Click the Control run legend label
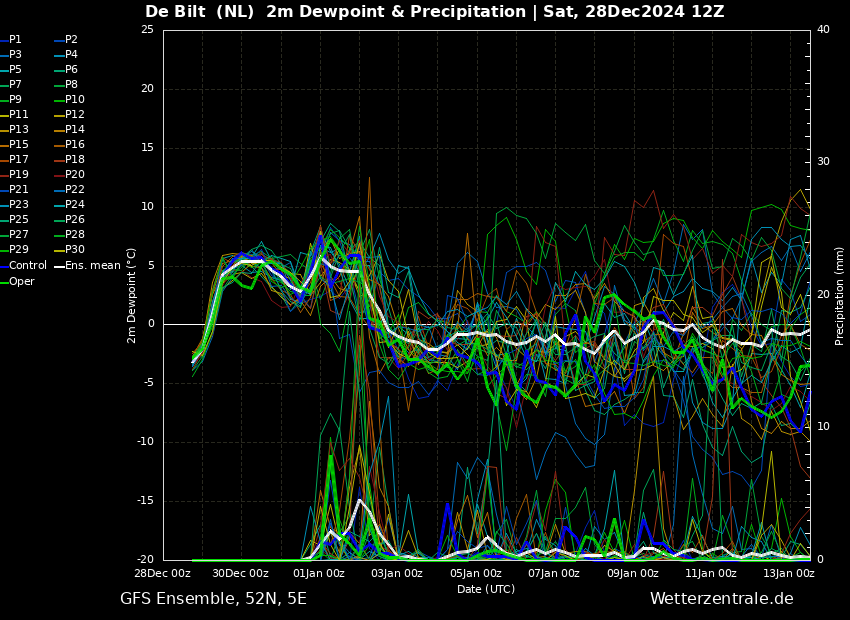Viewport: 850px width, 620px height. [28, 266]
